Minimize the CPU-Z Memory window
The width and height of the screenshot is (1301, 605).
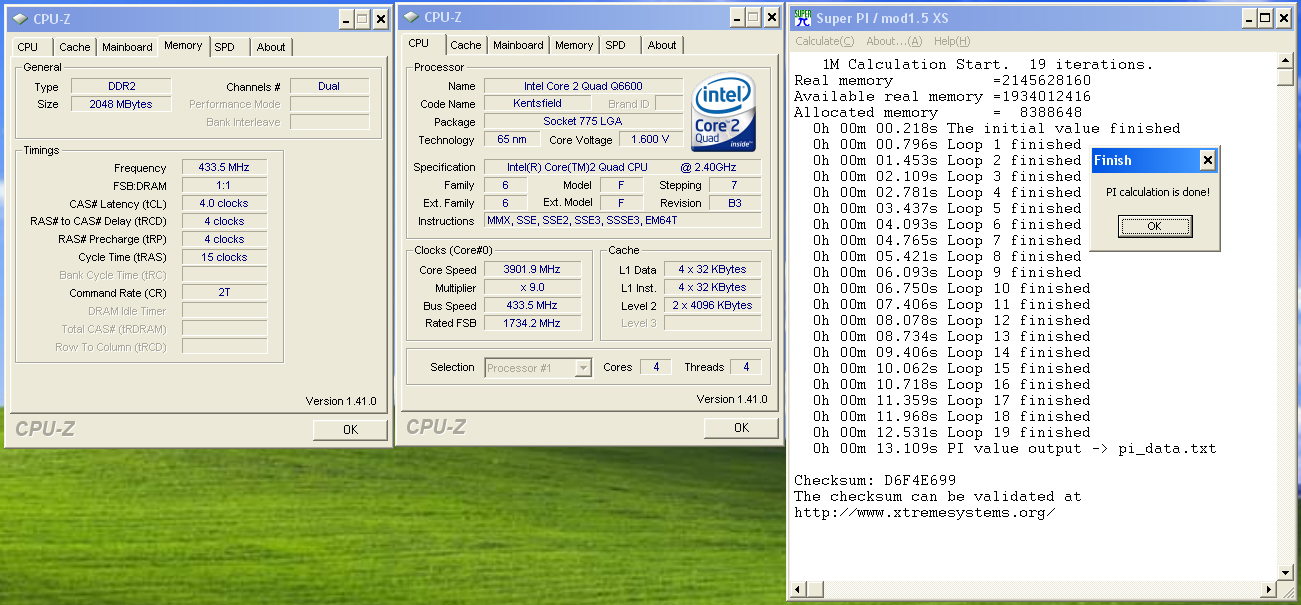[x=345, y=19]
